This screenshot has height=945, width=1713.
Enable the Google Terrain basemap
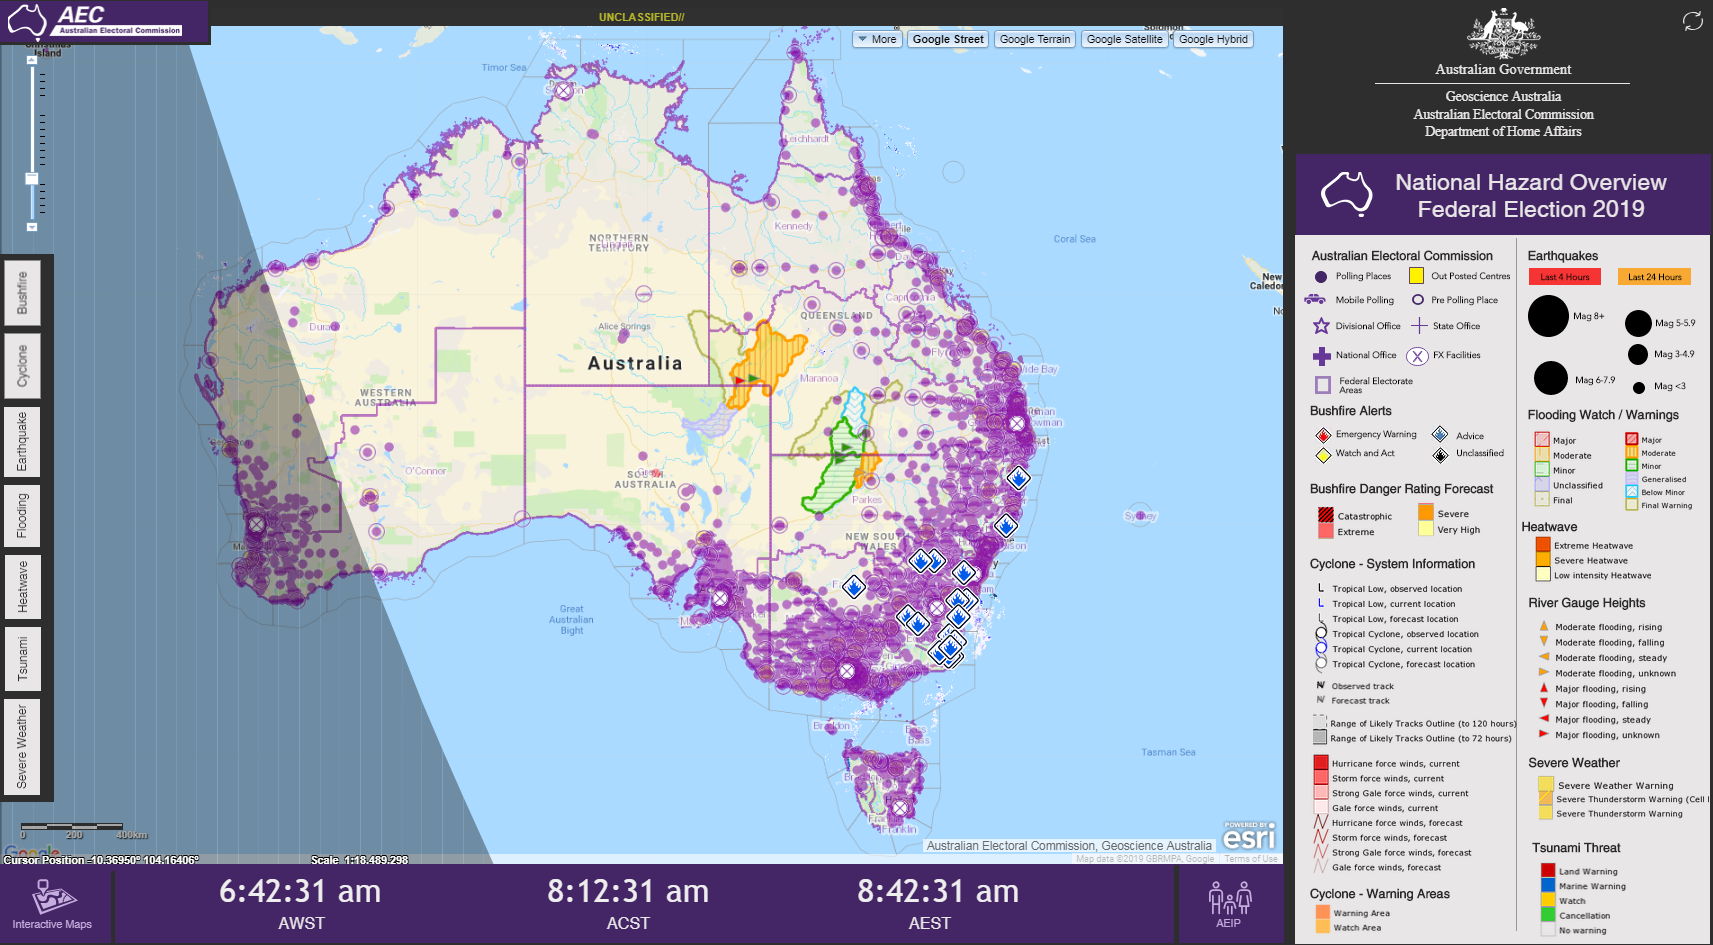pos(1034,39)
